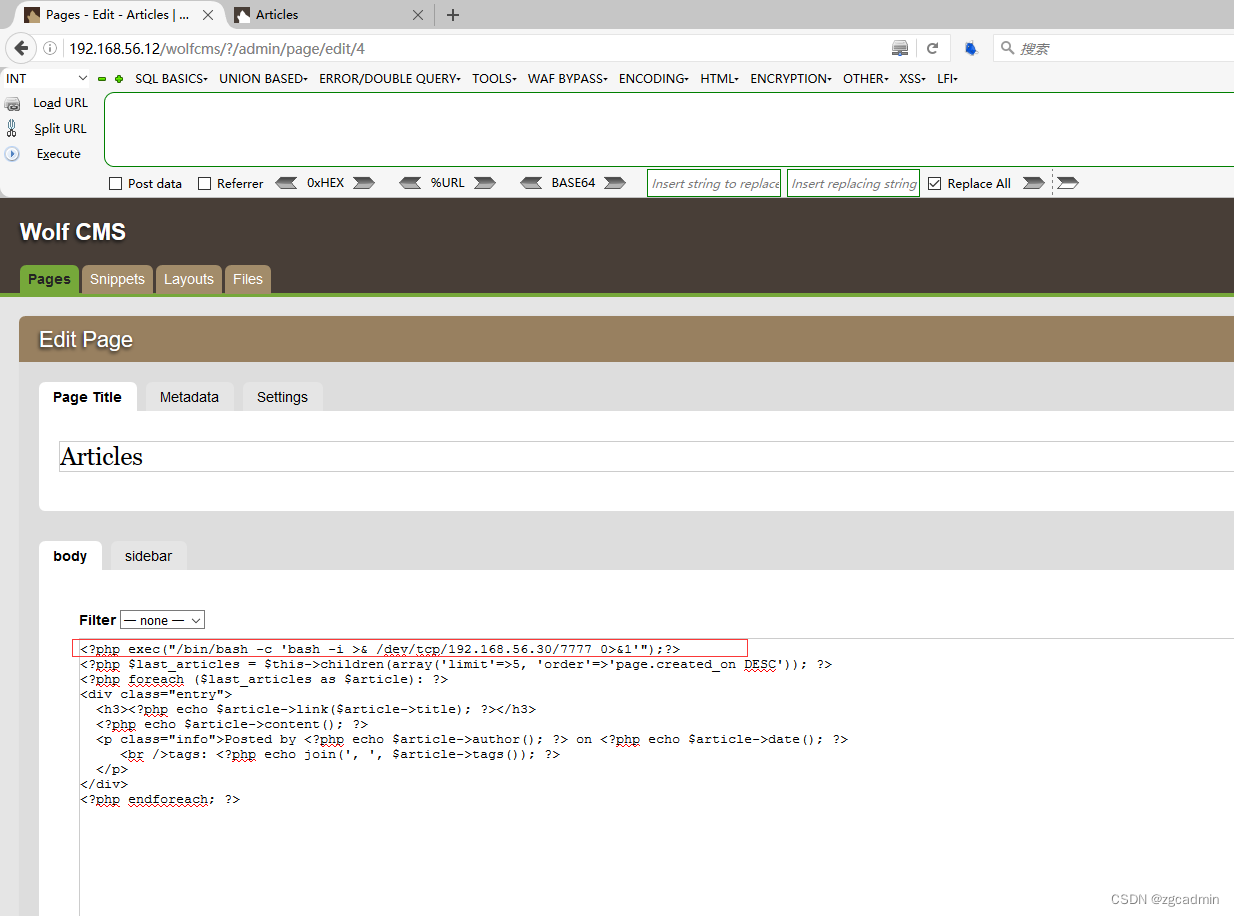Enable the Post data checkbox
This screenshot has height=916, width=1234.
click(x=115, y=184)
